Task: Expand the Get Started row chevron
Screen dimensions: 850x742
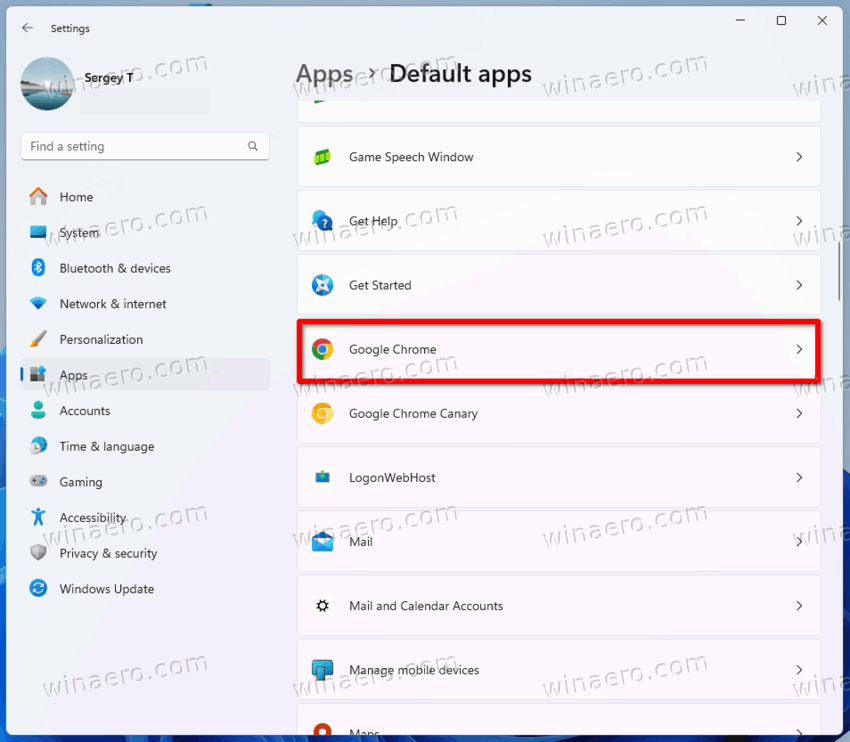Action: pos(799,285)
